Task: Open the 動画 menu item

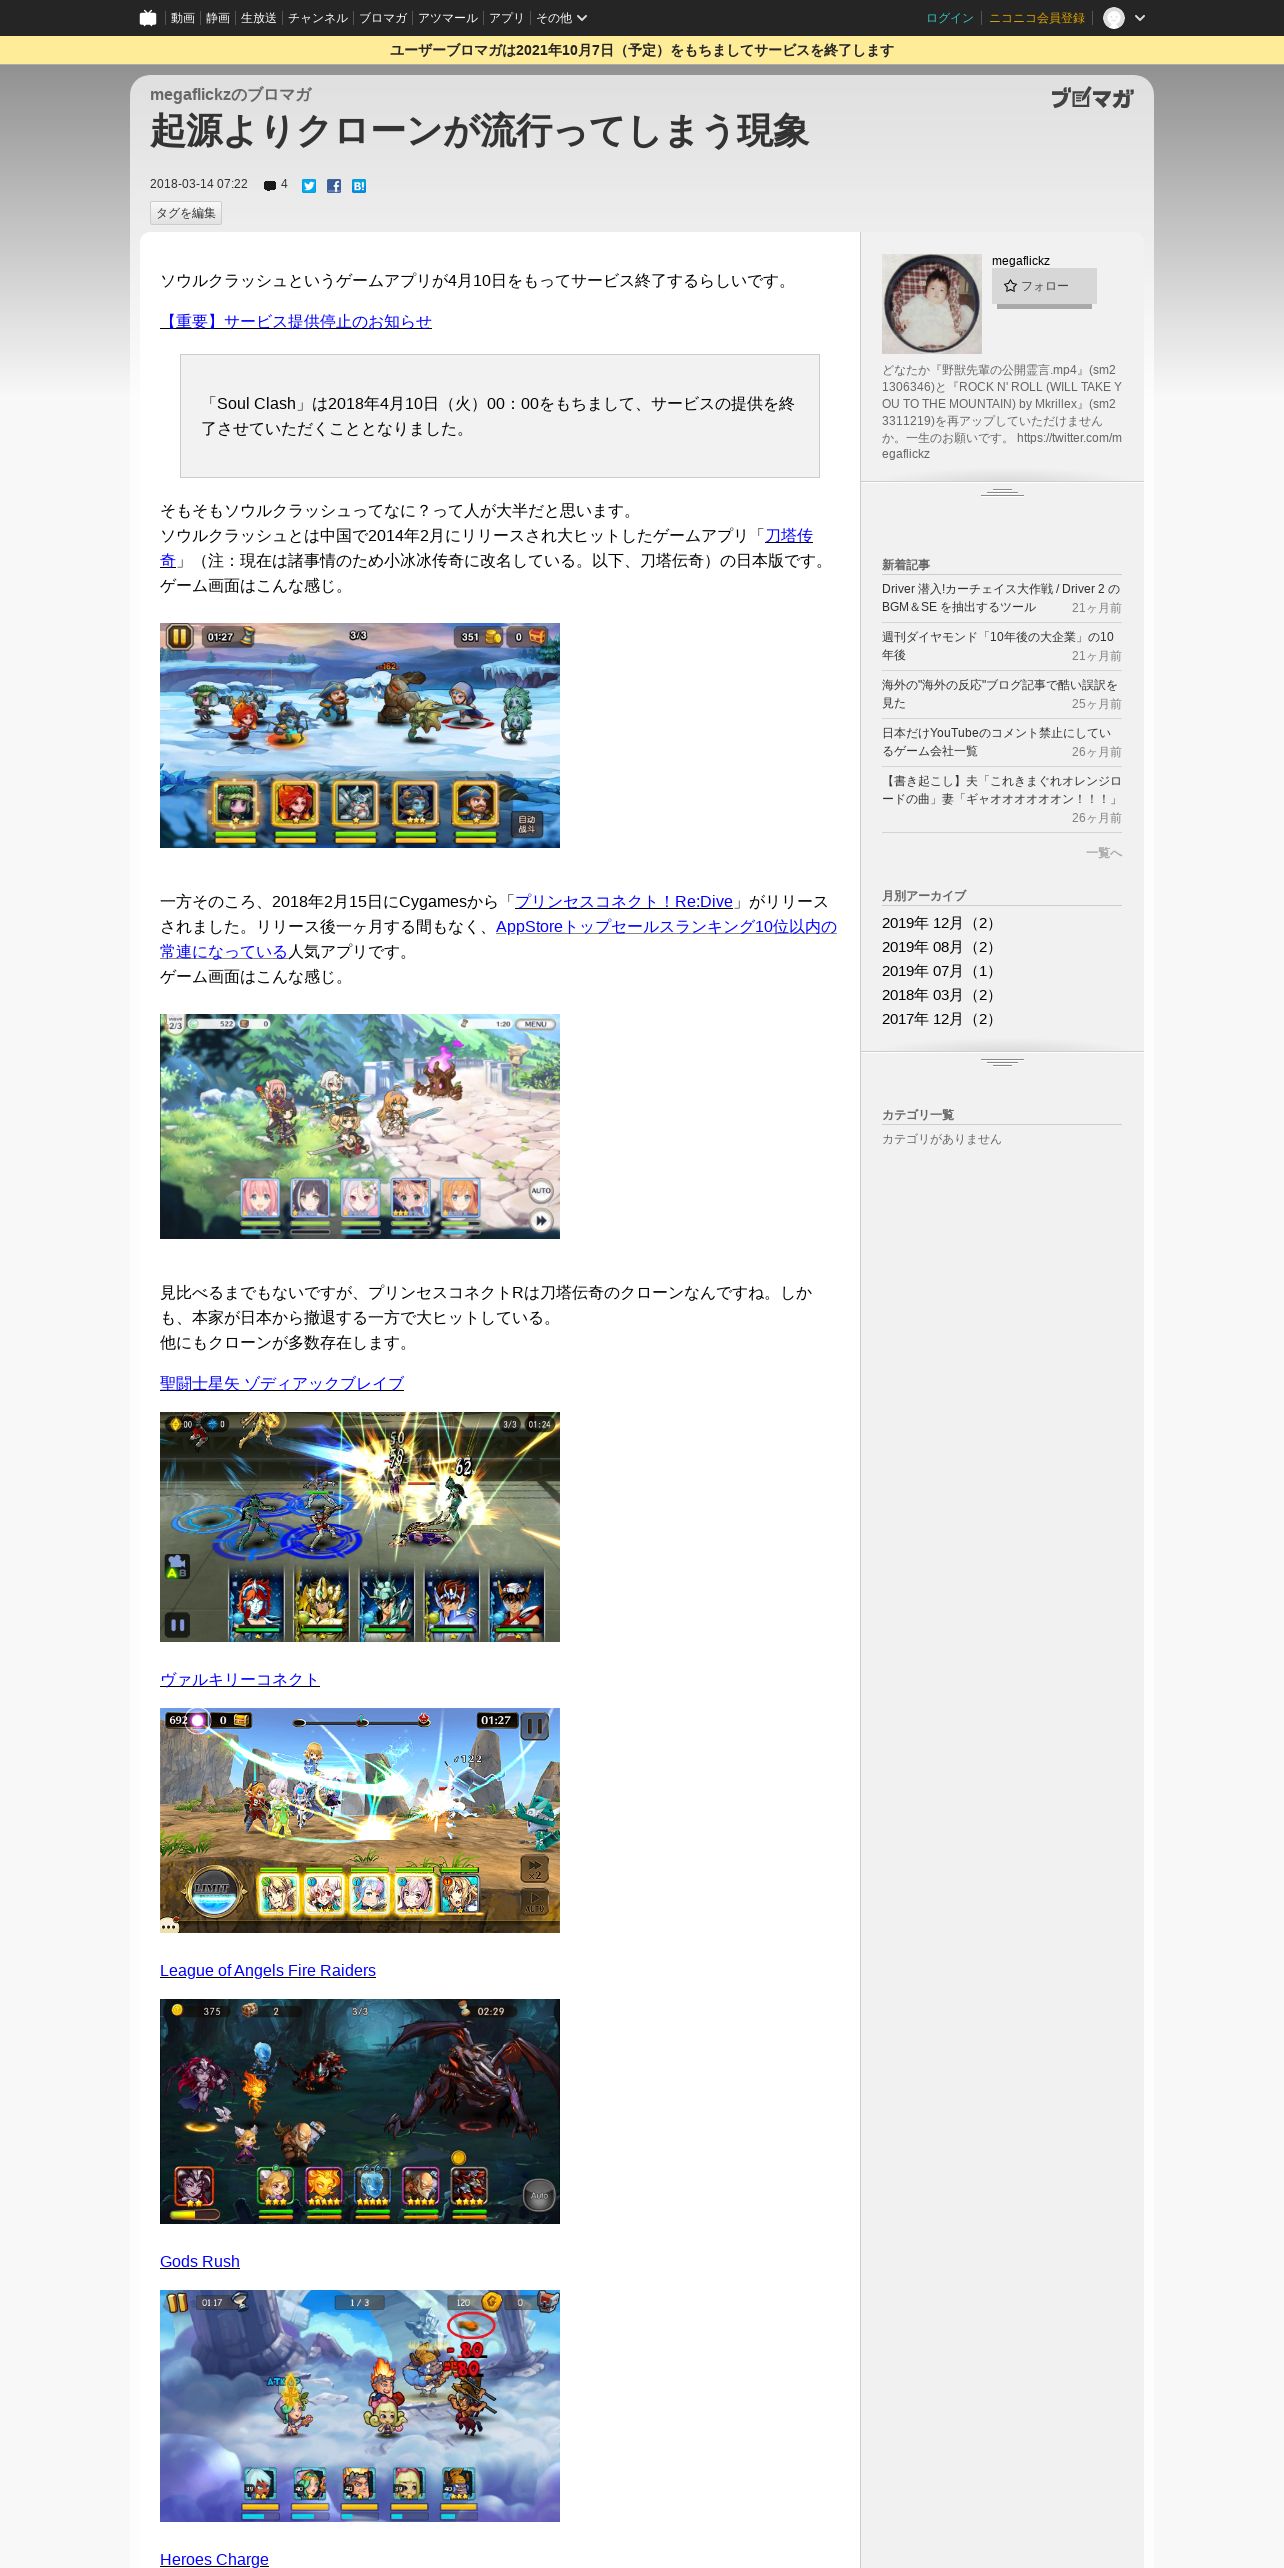Action: (182, 18)
